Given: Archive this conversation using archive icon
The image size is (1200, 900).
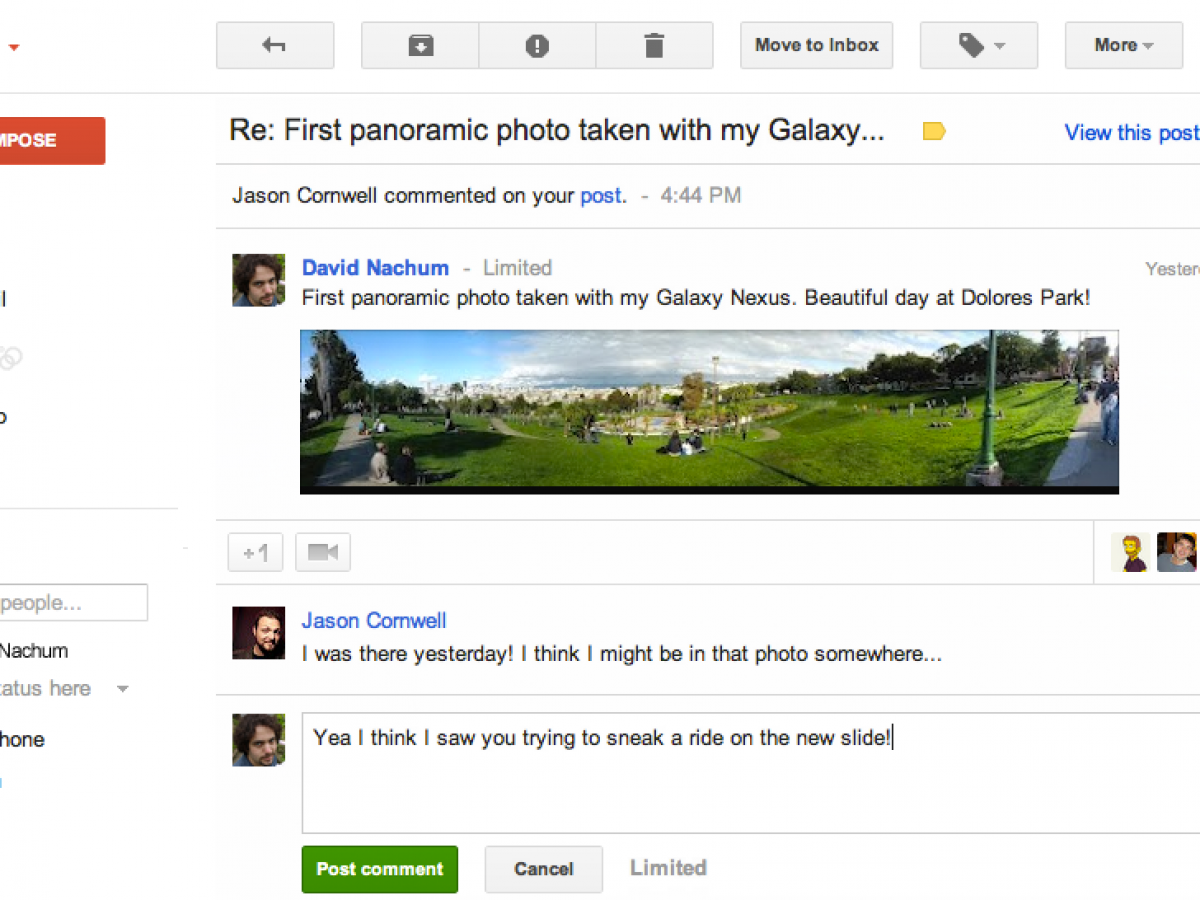Looking at the screenshot, I should coord(420,46).
